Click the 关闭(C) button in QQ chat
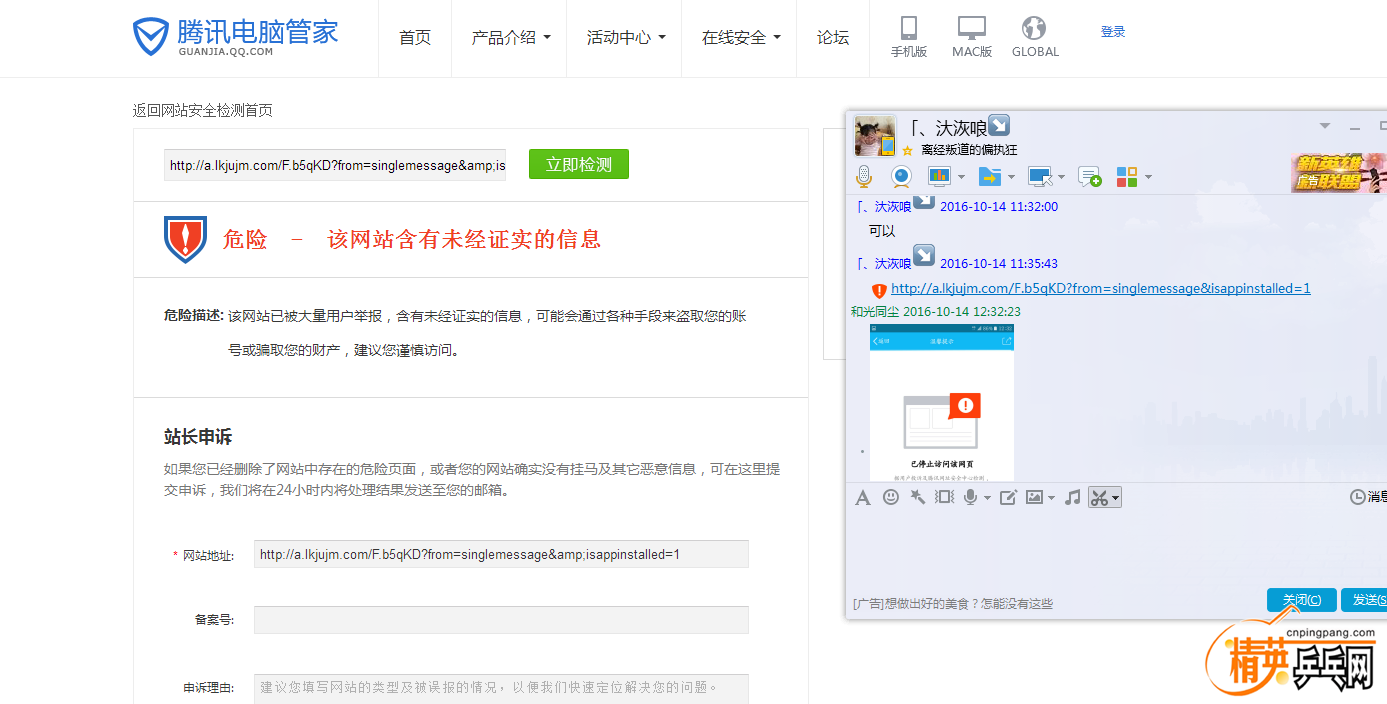 1302,600
